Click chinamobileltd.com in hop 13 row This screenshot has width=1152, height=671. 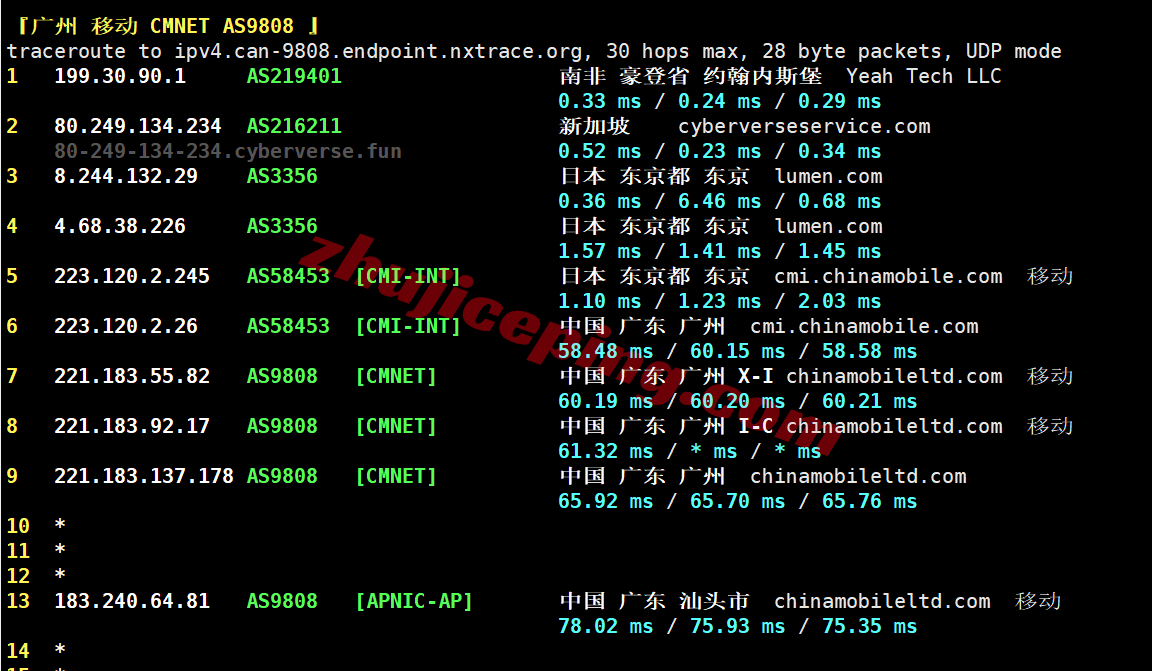(882, 601)
